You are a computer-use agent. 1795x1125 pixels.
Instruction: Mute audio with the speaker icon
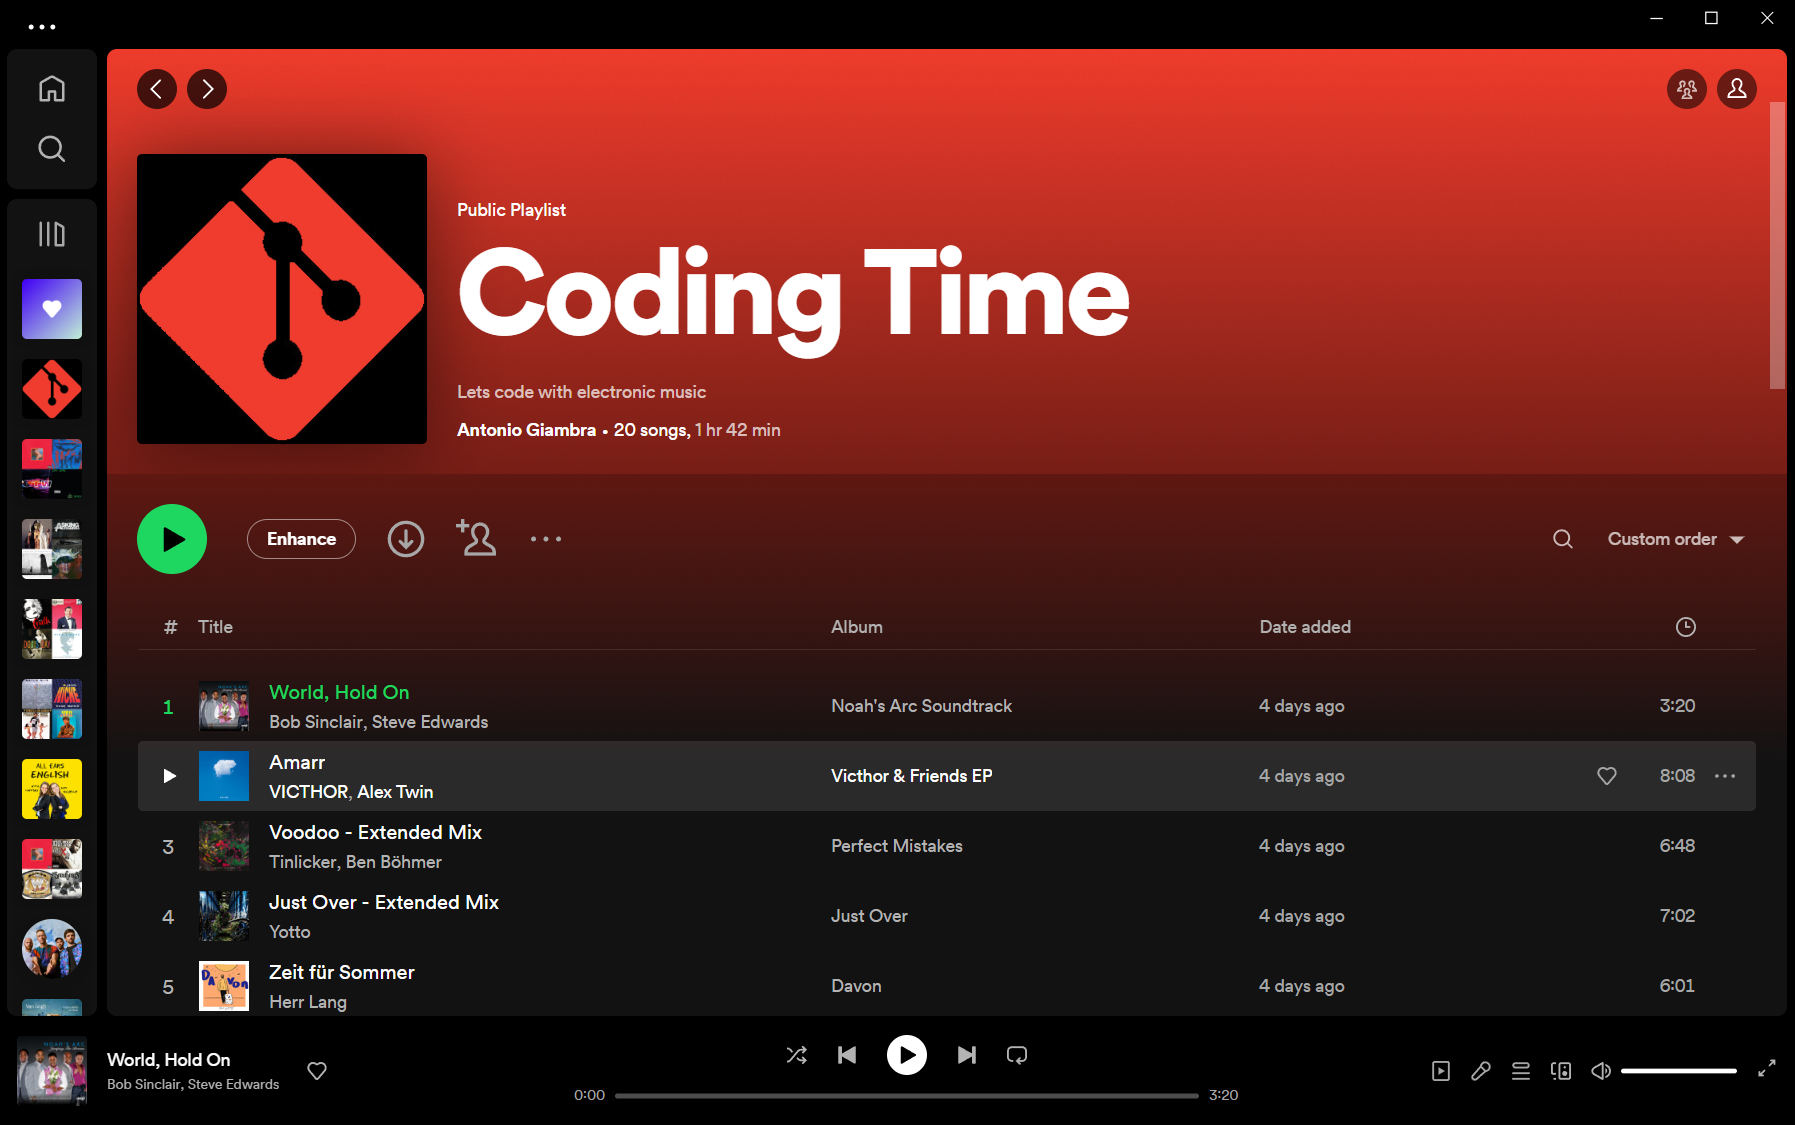click(x=1601, y=1071)
